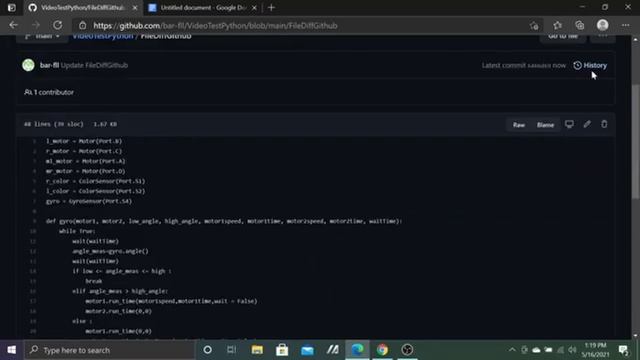
Task: Switch to the VideoTestPython GitHub tab
Action: pyautogui.click(x=83, y=8)
